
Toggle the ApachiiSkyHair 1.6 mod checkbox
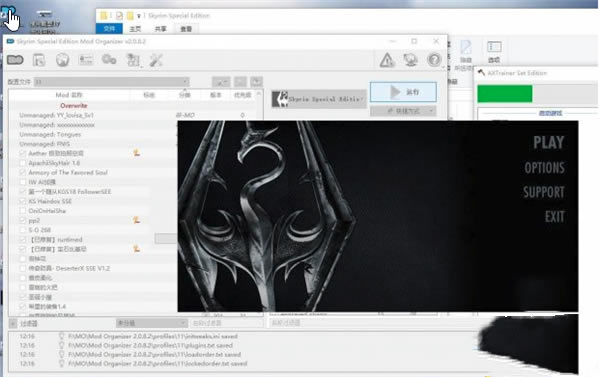click(x=23, y=163)
